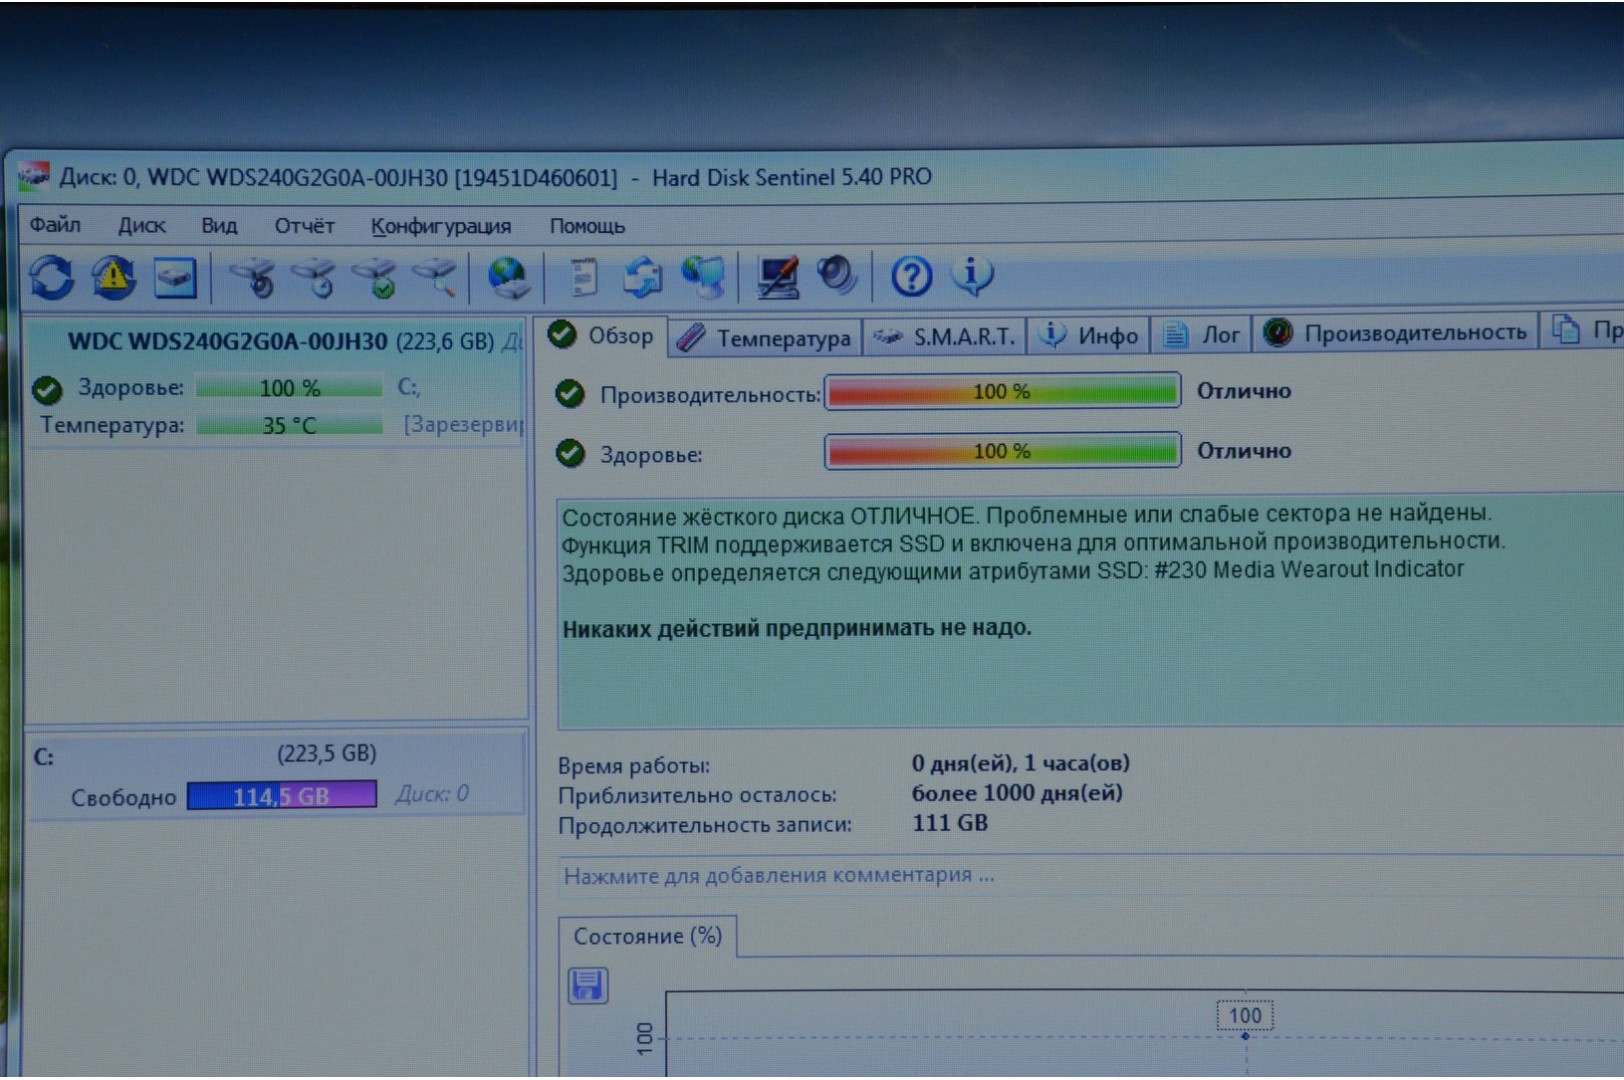
Task: Open the Вид menu
Action: click(219, 226)
